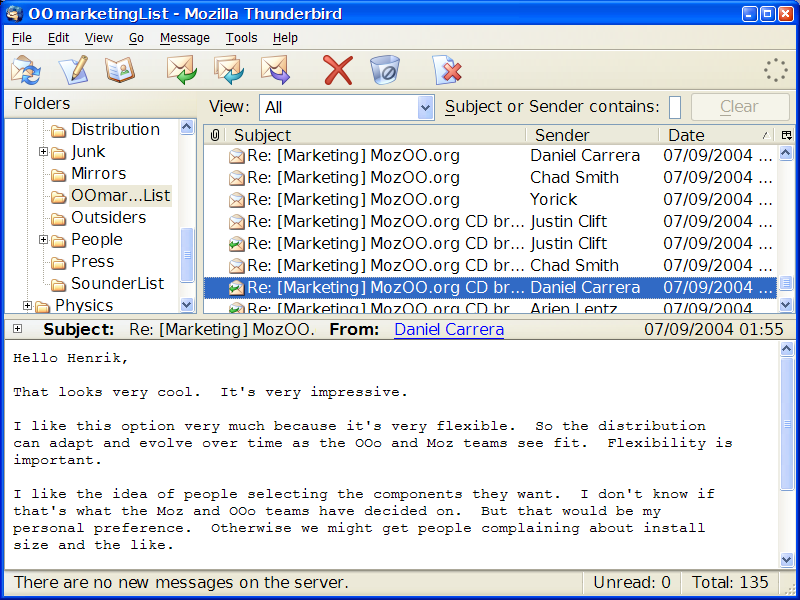Click the Stop icon in the toolbar

[x=447, y=70]
